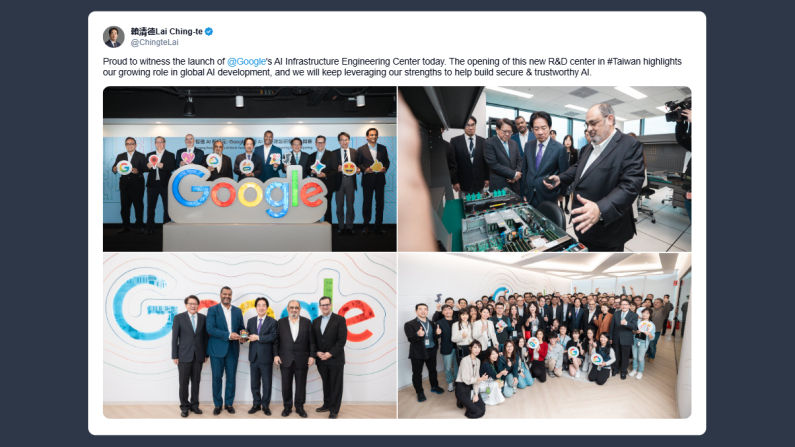Screen dimensions: 795x447
Task: Click the dark background outside the tweet card
Action: pyautogui.click(x=43, y=223)
